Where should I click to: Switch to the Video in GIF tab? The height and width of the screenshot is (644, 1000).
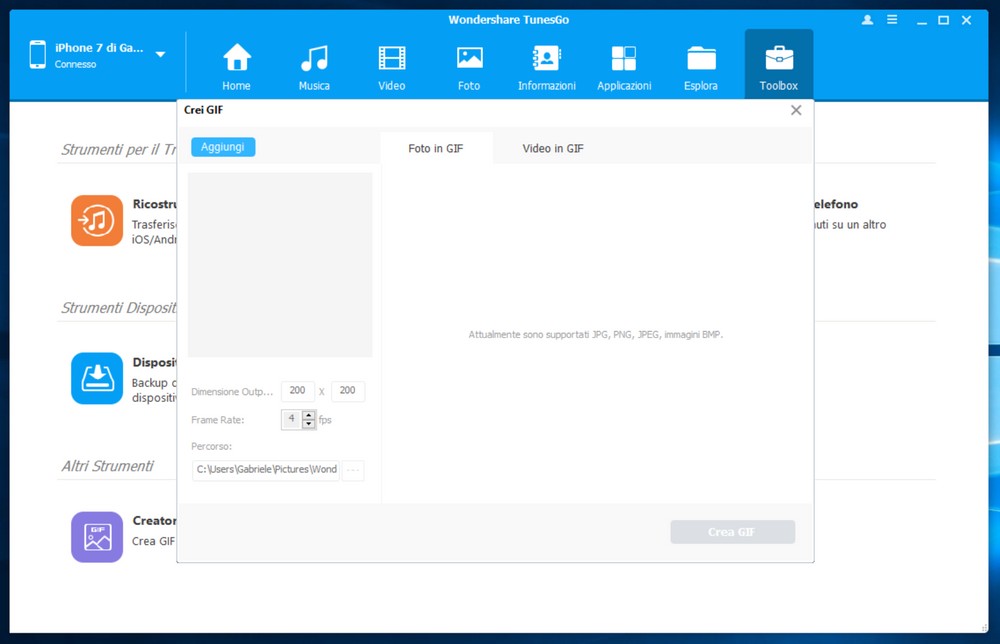point(553,149)
